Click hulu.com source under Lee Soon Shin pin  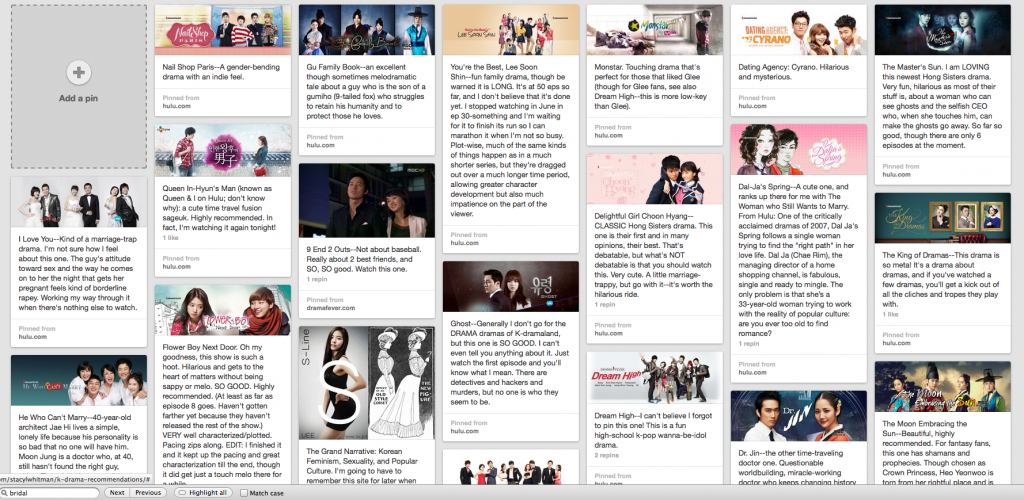[464, 243]
